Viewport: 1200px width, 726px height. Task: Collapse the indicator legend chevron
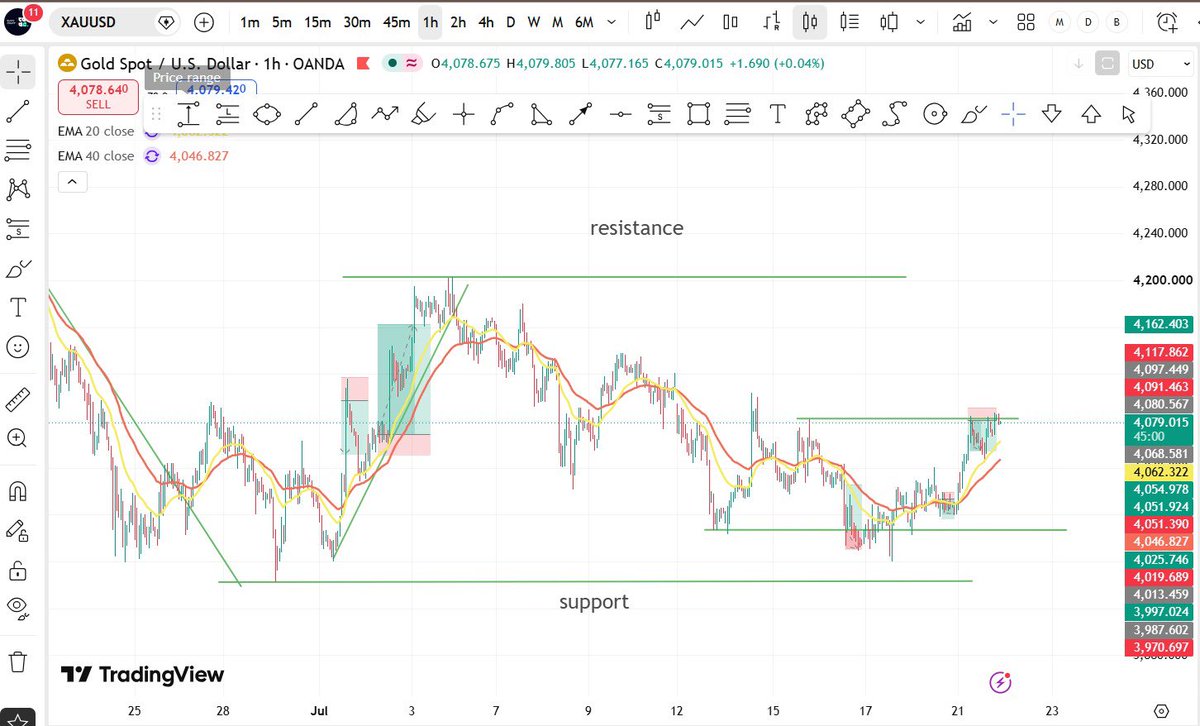[73, 182]
